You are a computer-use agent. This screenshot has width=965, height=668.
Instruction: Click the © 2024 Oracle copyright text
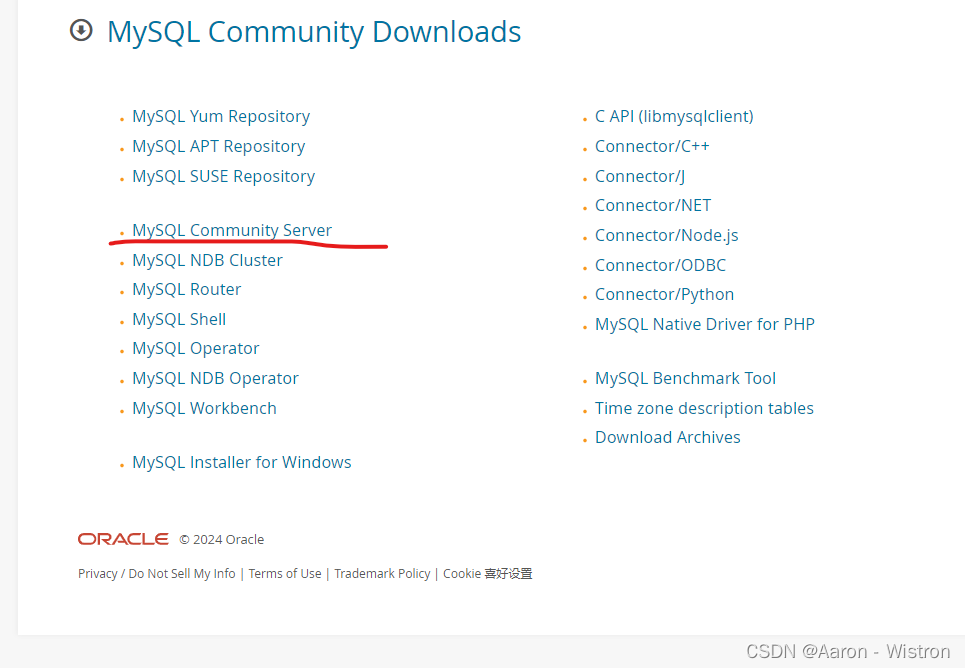(x=222, y=540)
